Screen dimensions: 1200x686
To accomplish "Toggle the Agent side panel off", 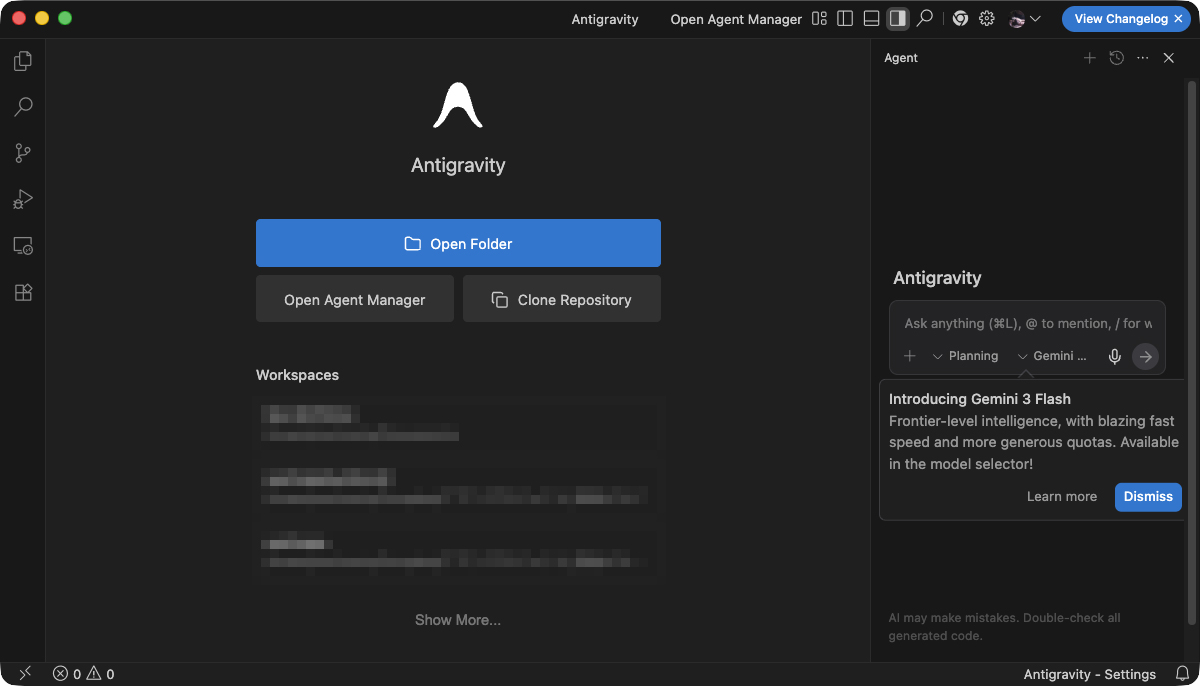I will (x=897, y=19).
